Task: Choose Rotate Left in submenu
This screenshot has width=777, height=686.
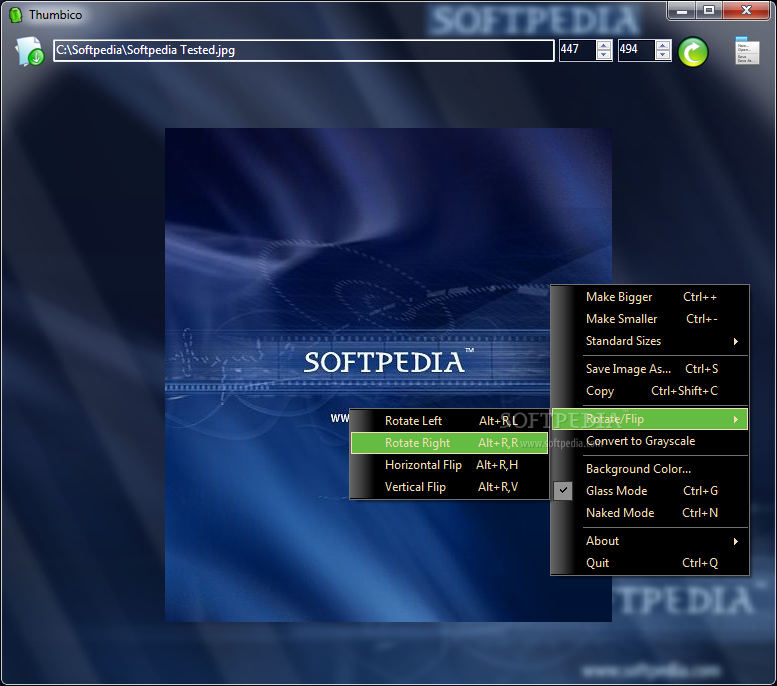Action: coord(449,421)
